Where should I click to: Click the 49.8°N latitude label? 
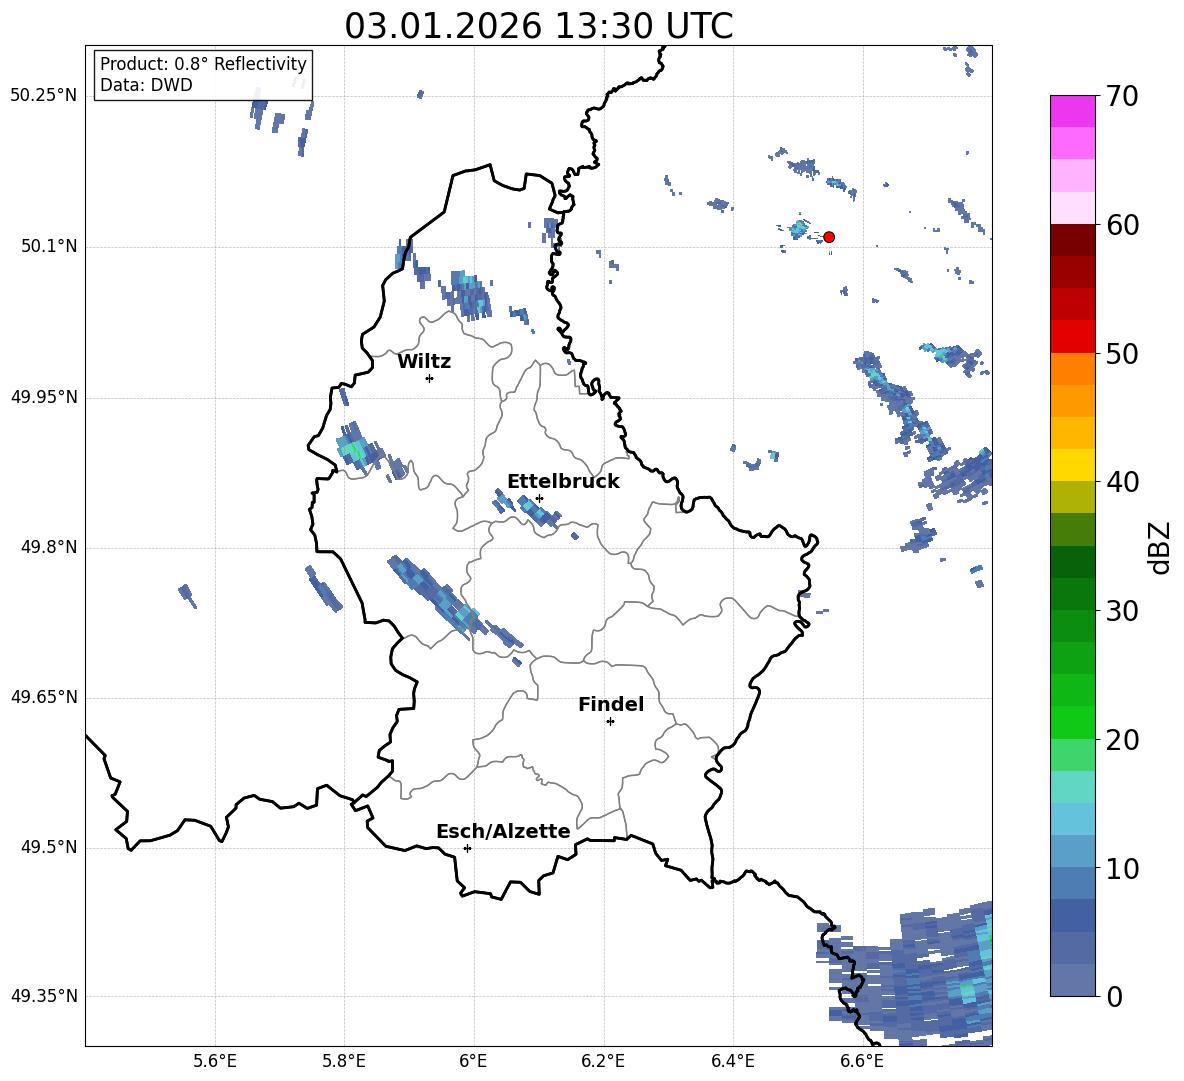(x=49, y=547)
